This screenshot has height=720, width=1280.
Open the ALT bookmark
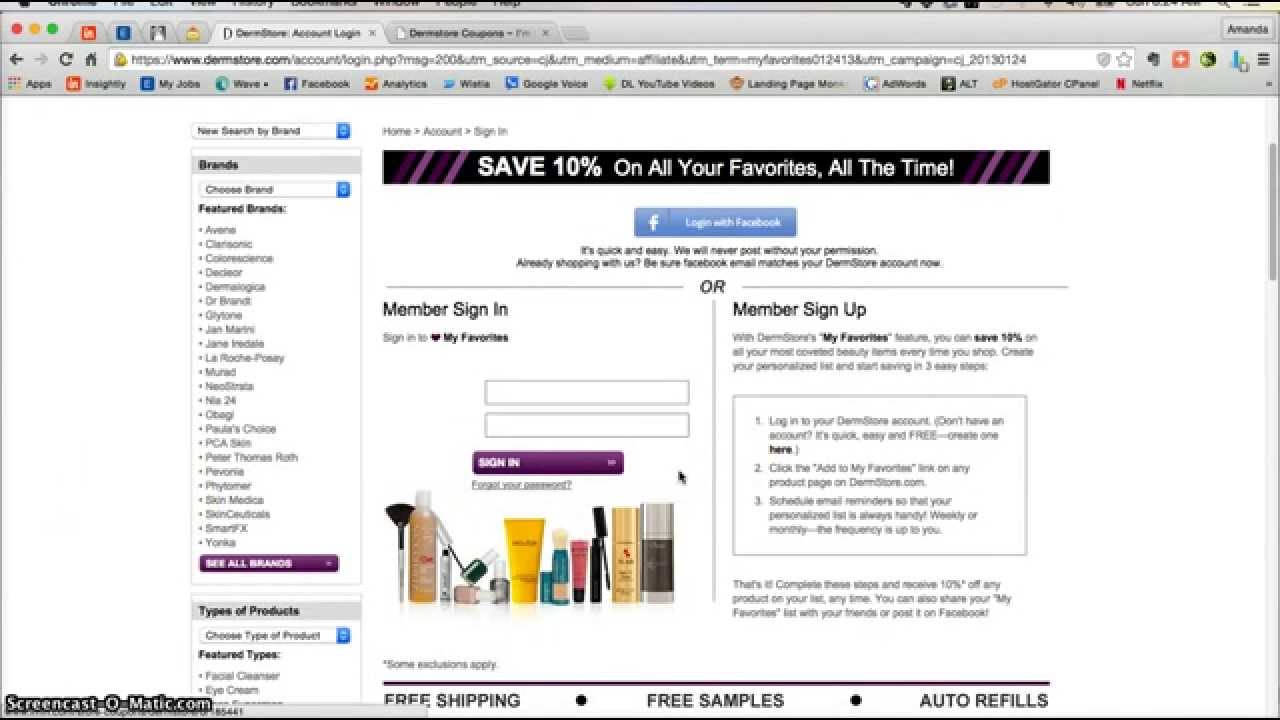pos(960,84)
